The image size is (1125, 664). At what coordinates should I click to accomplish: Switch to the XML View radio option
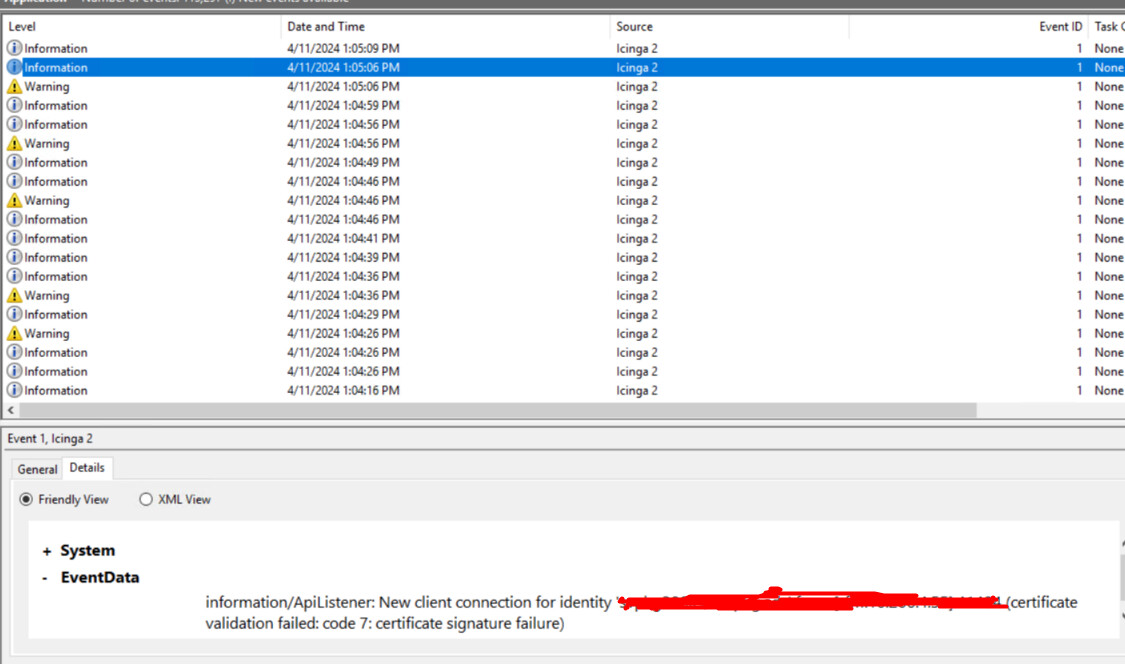146,499
